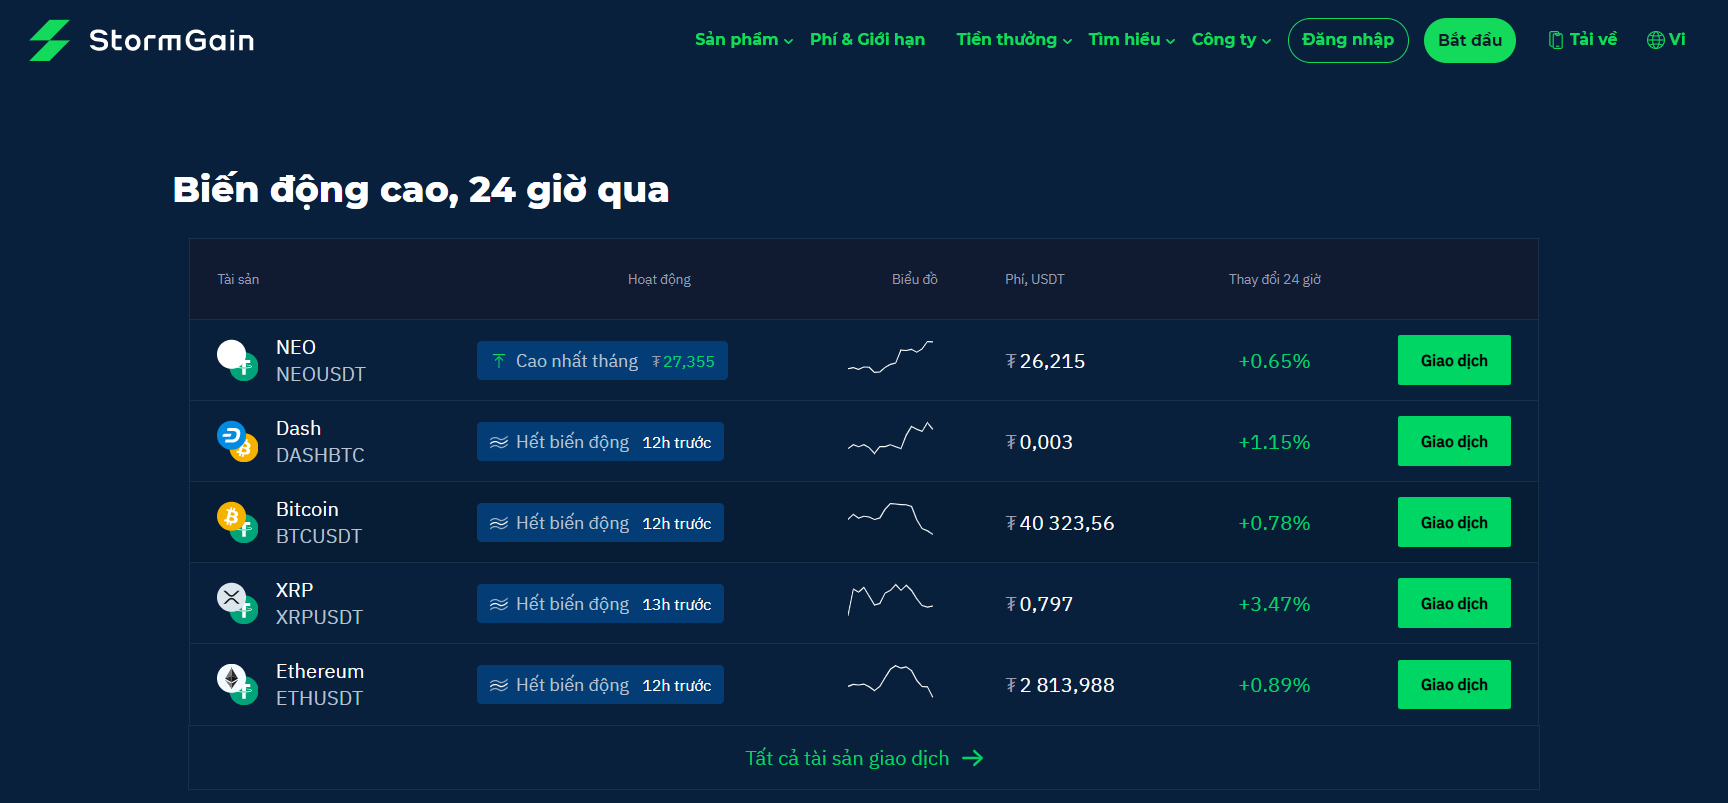Expand the Tiền thưởng dropdown menu
Image resolution: width=1728 pixels, height=803 pixels.
pyautogui.click(x=1014, y=40)
